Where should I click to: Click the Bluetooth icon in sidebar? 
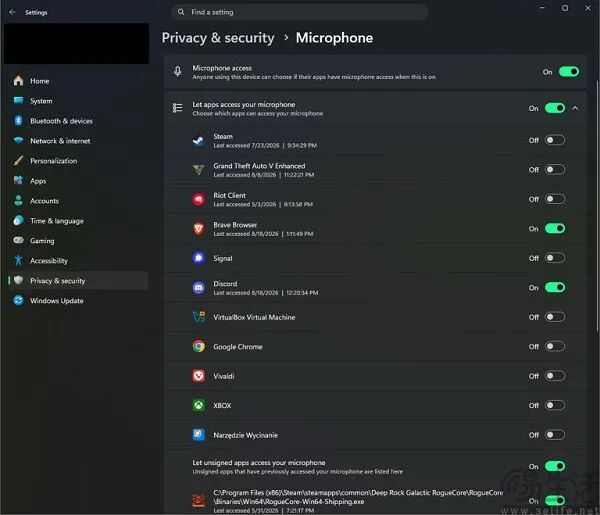point(18,121)
